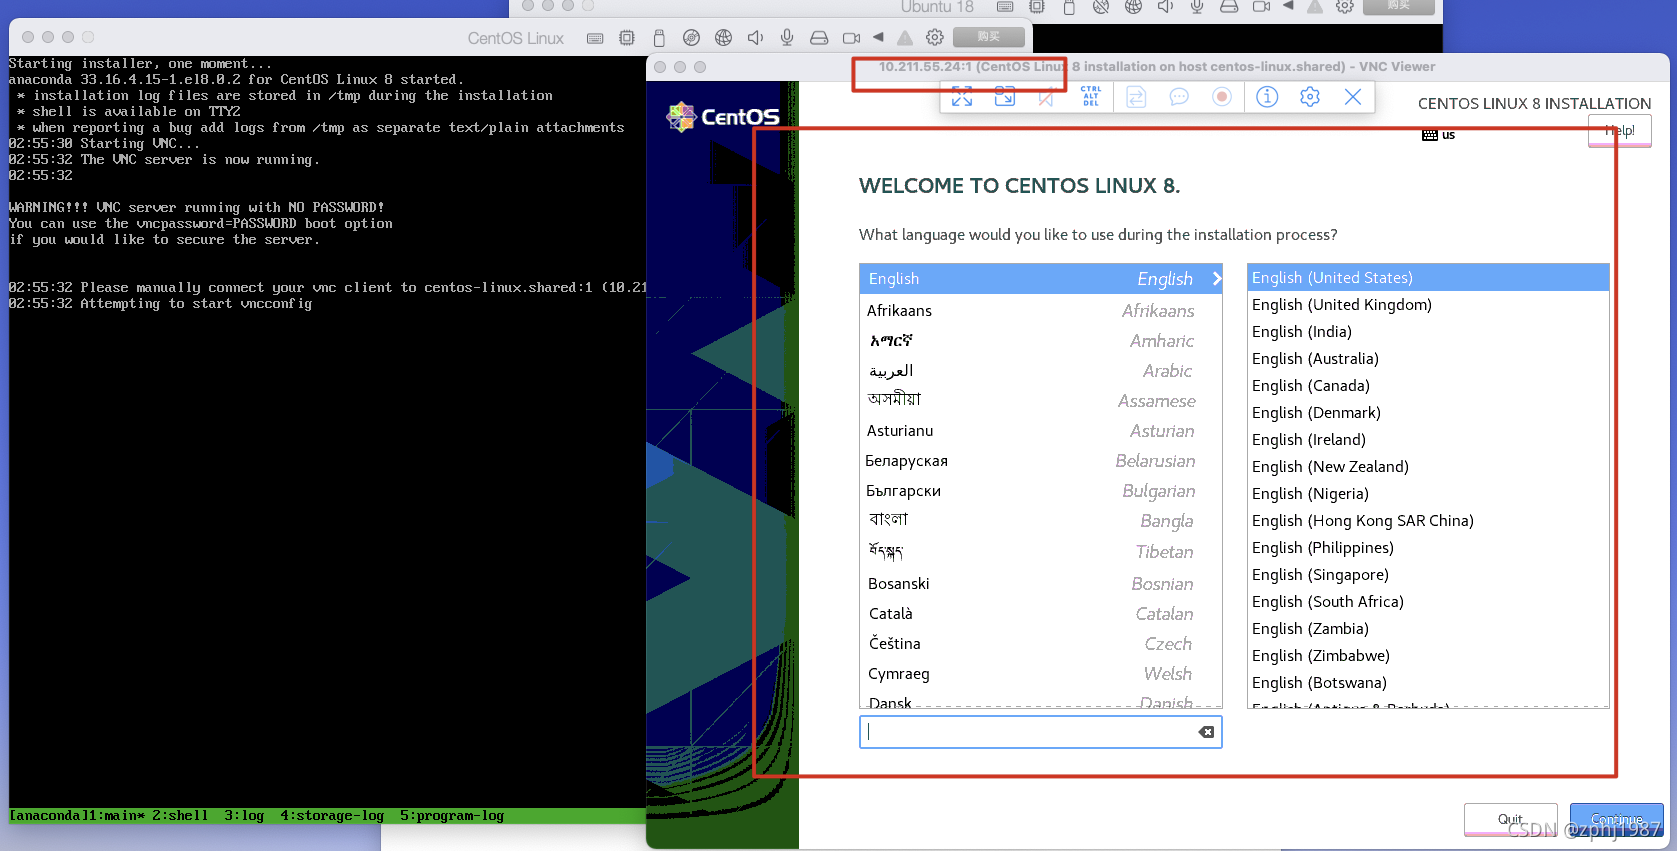Click network globe icon in CentOS Linux toolbar
This screenshot has height=851, width=1677.
(x=723, y=38)
